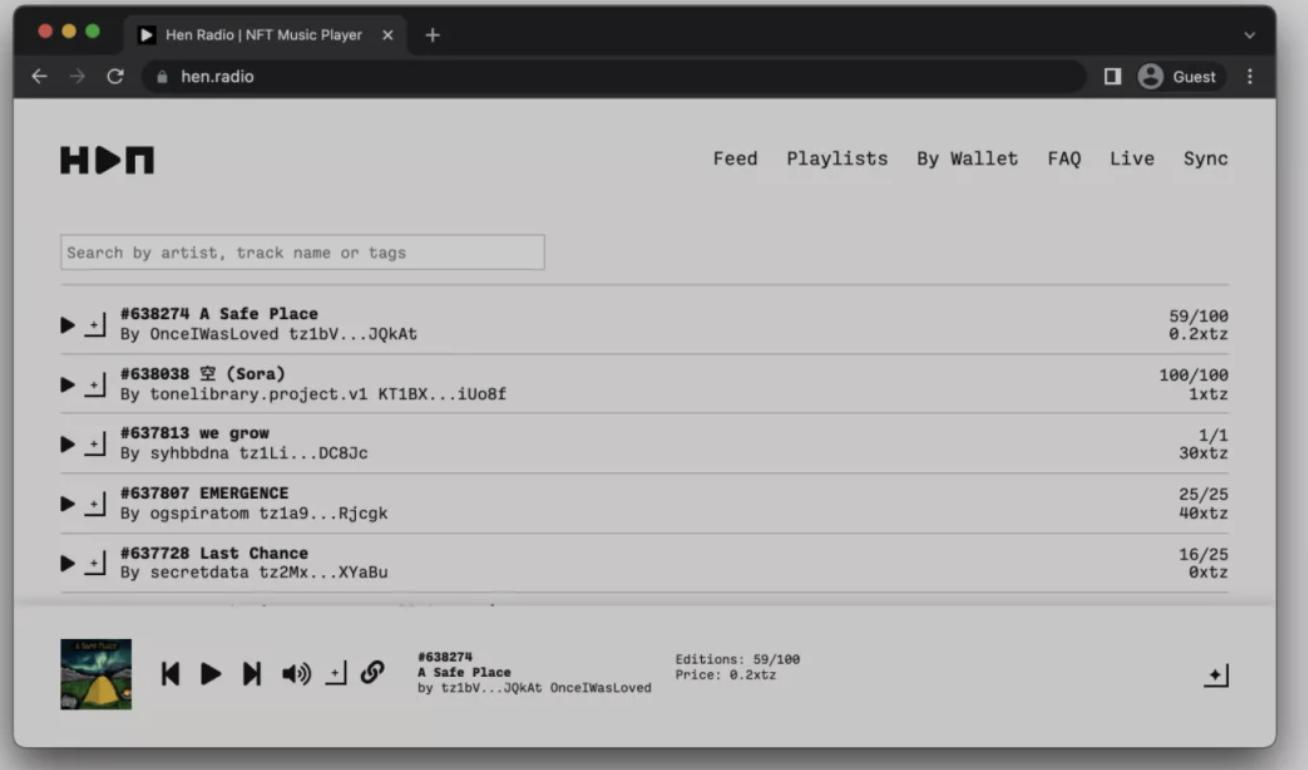Open the Feed page

[x=735, y=159]
